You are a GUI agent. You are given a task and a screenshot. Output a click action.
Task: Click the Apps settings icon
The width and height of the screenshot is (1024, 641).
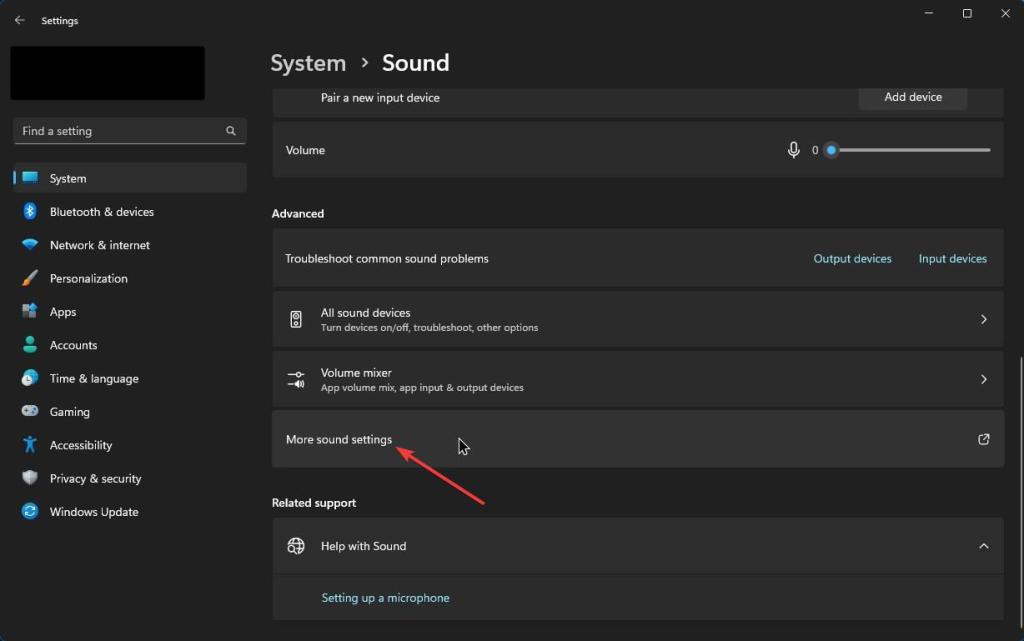29,311
